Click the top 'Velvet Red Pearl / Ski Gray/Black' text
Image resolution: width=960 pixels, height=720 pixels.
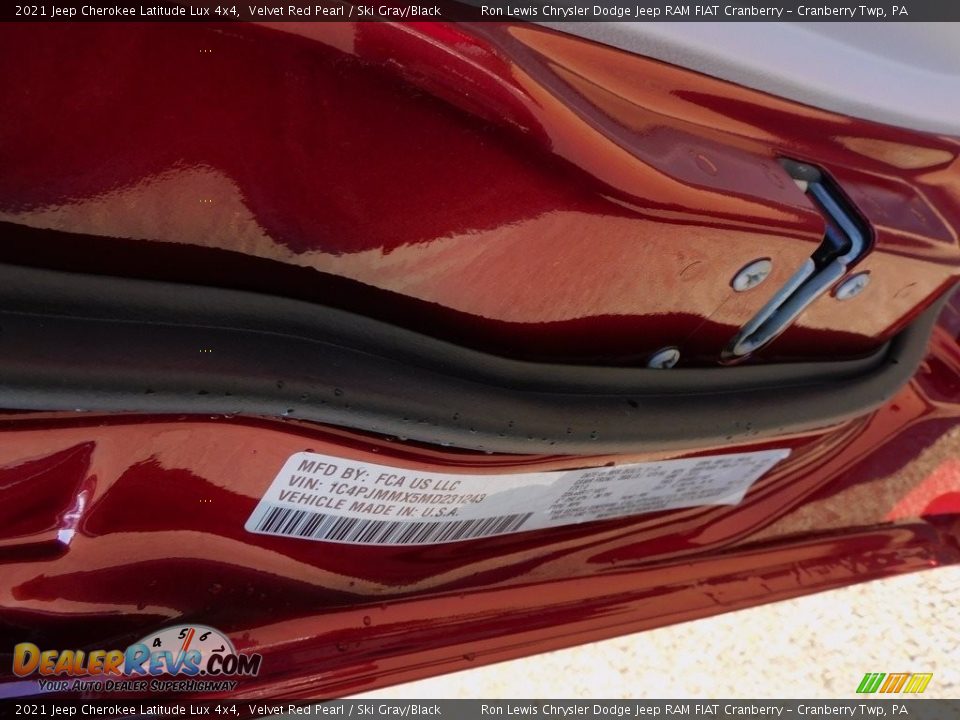click(345, 11)
